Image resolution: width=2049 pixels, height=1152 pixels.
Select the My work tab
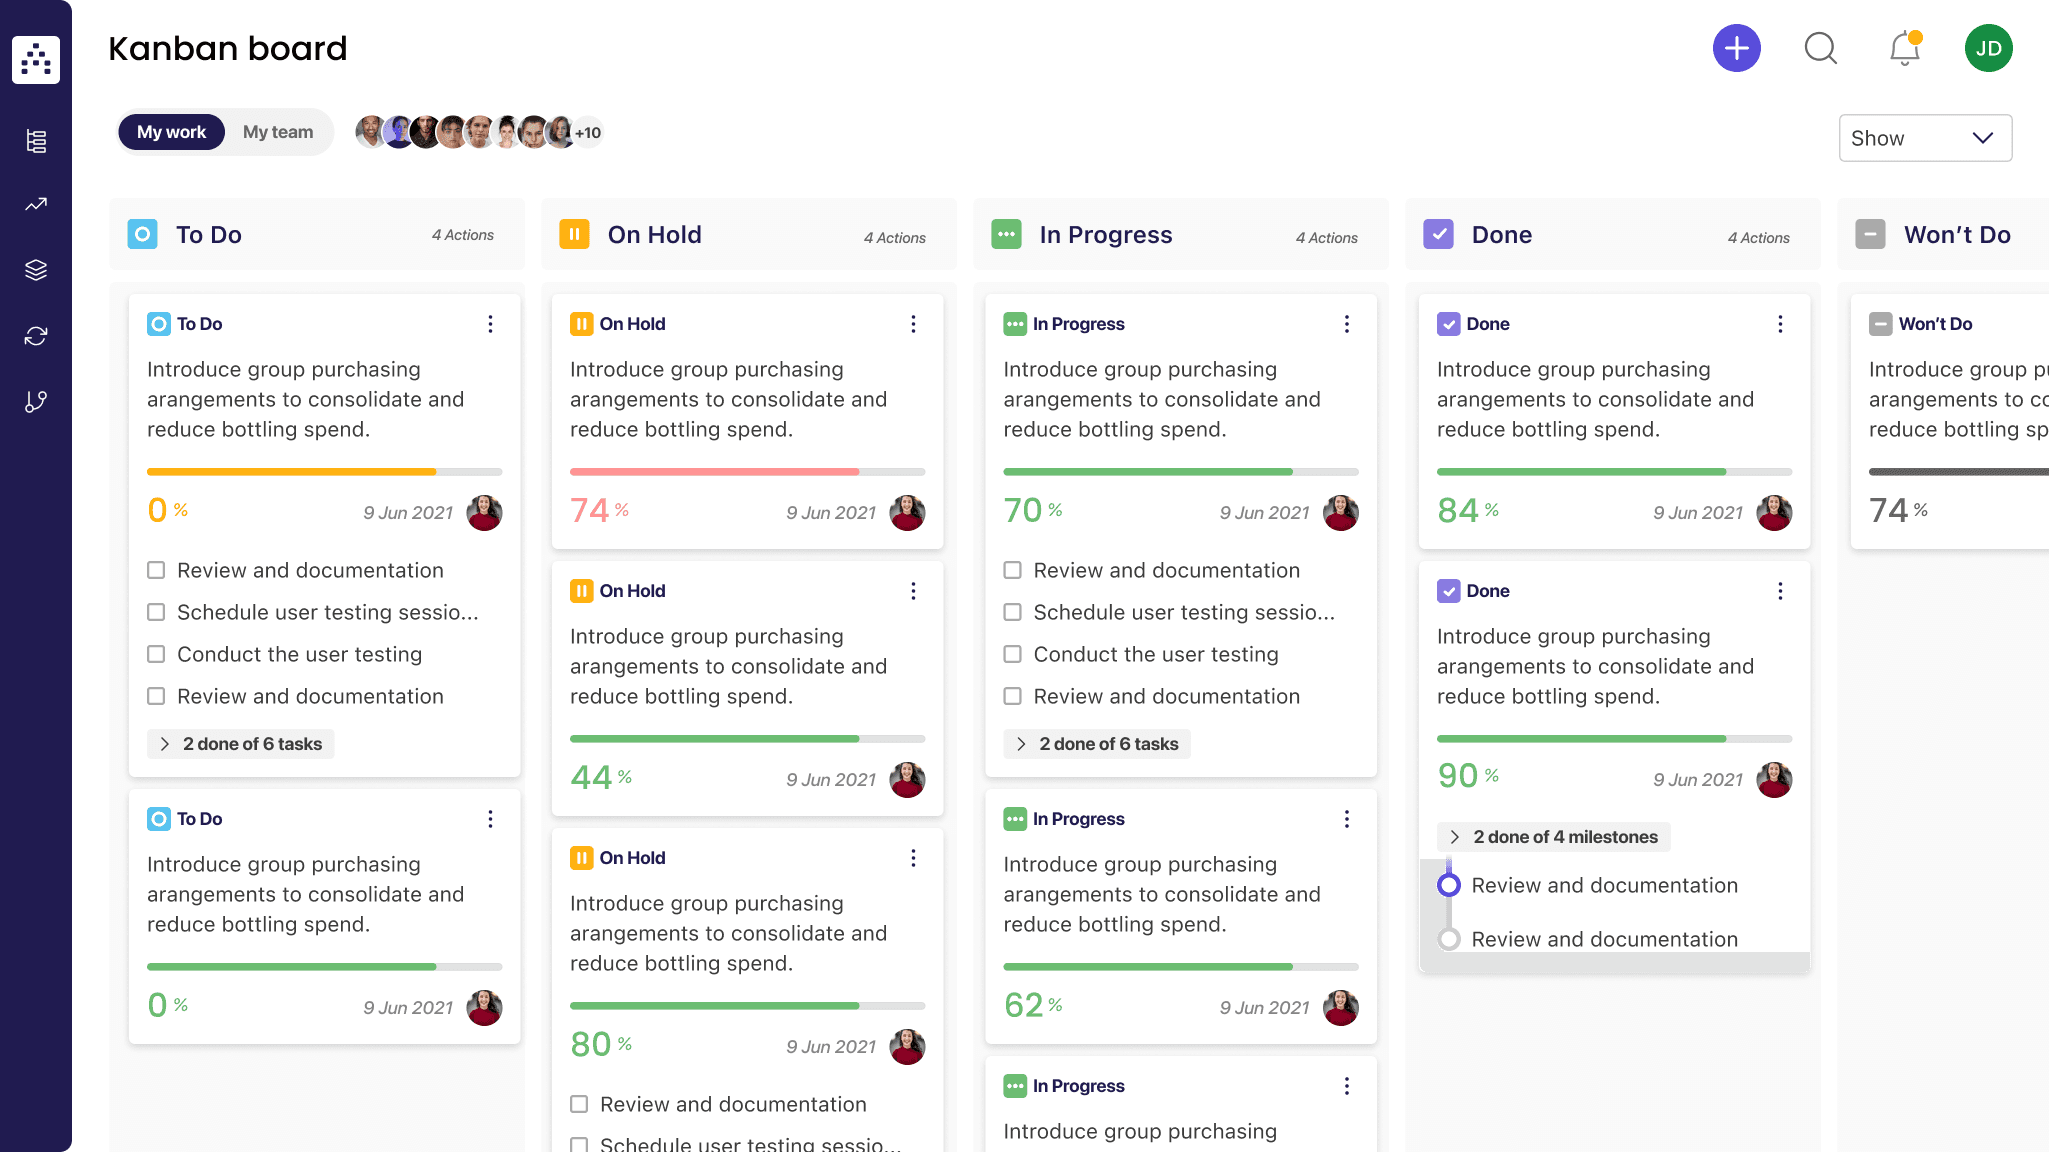click(171, 132)
